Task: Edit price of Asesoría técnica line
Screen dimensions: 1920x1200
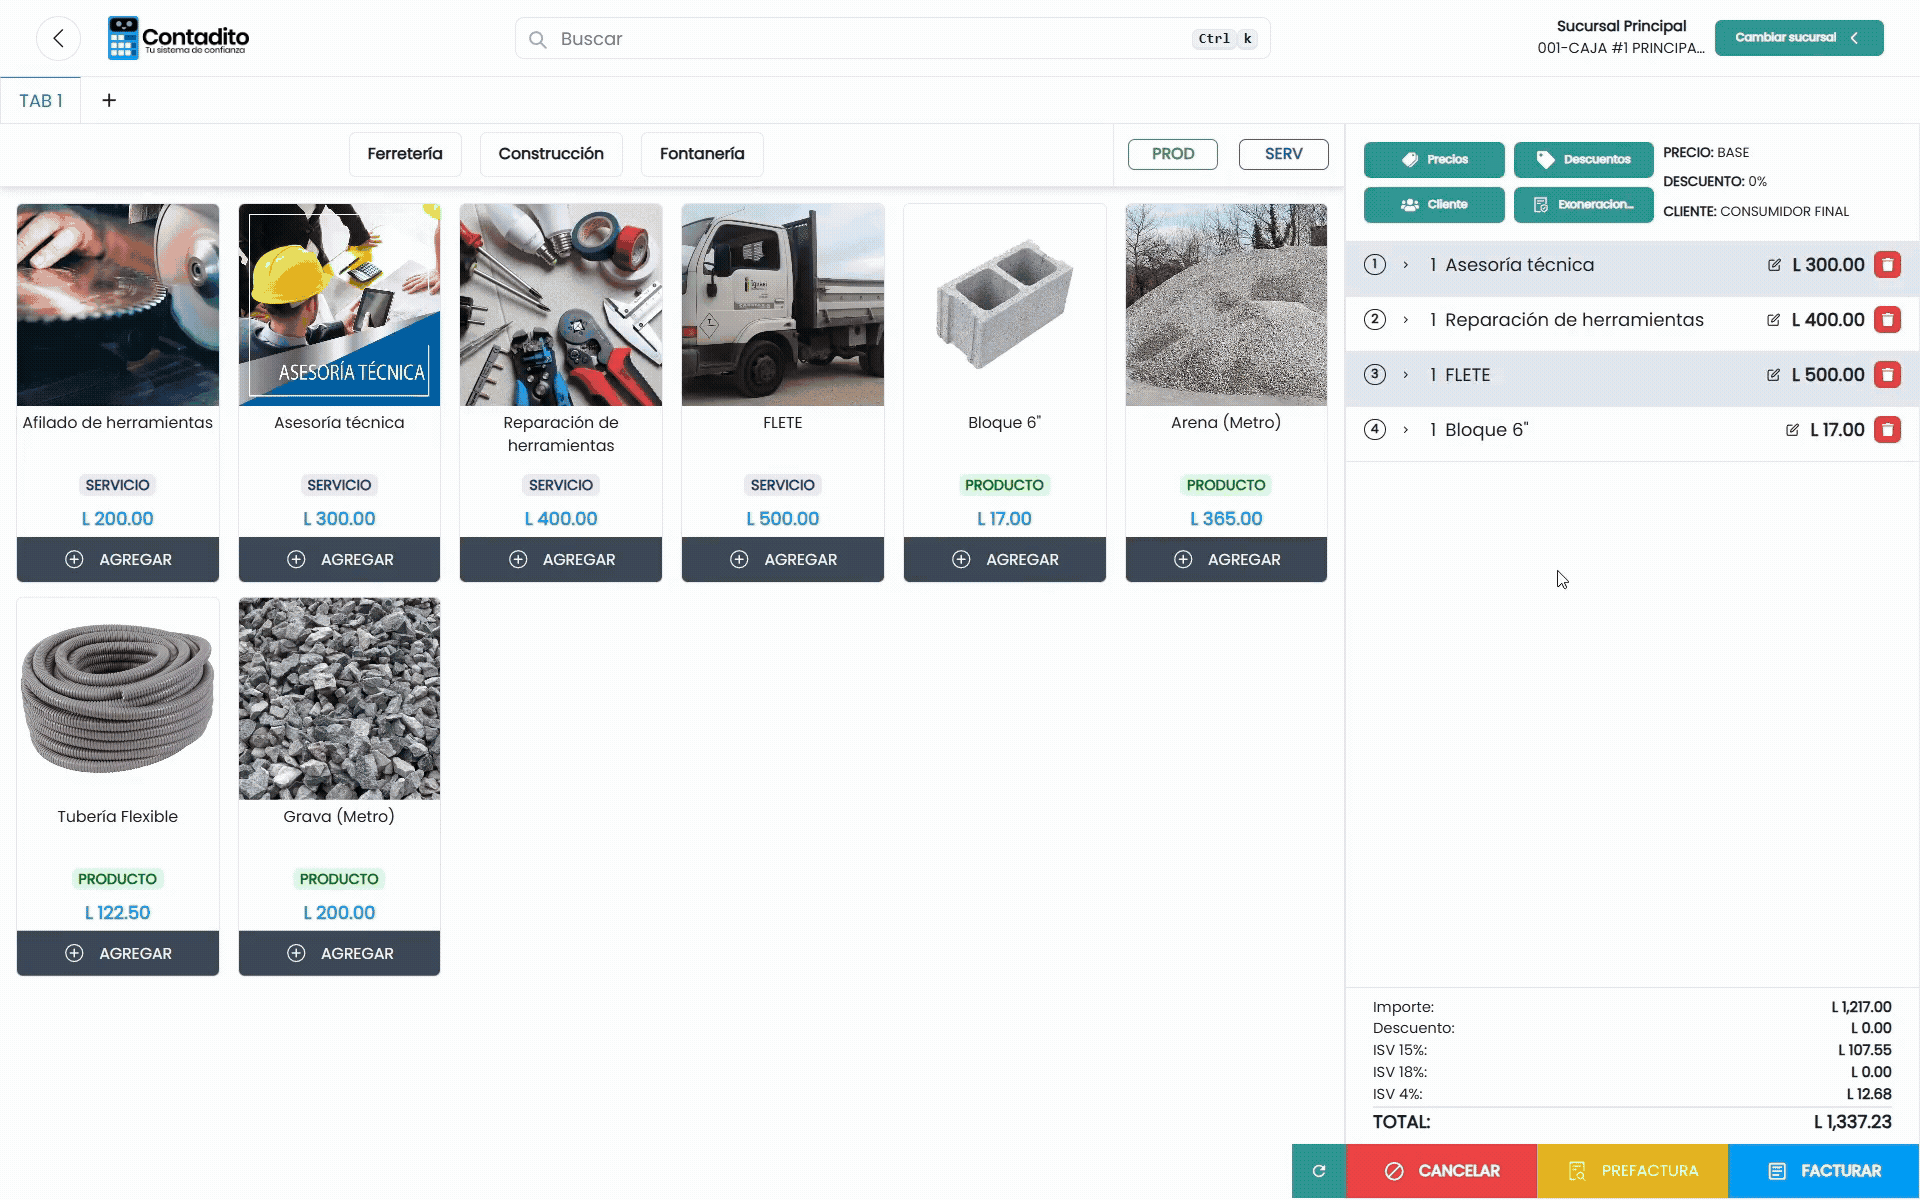Action: [x=1774, y=265]
